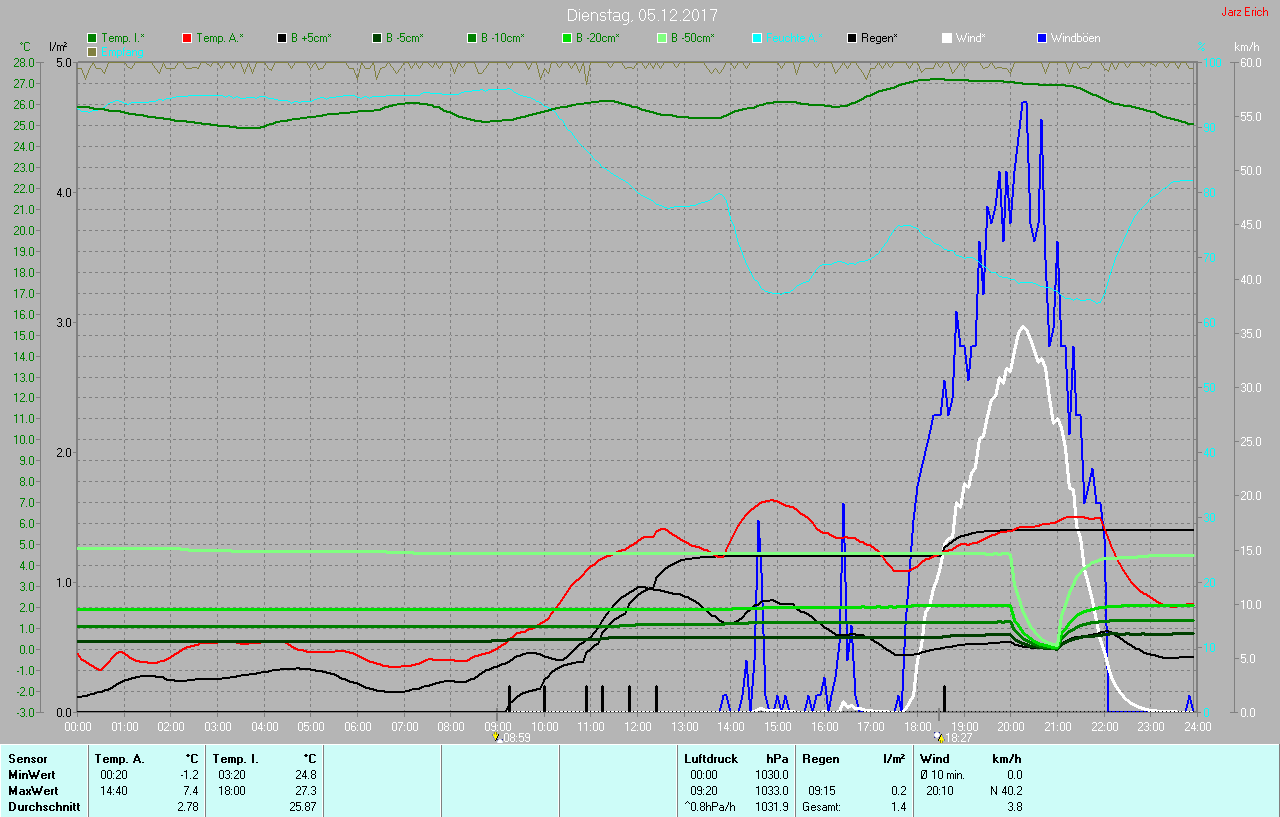Click the sunset icon at 18:27

pos(937,736)
